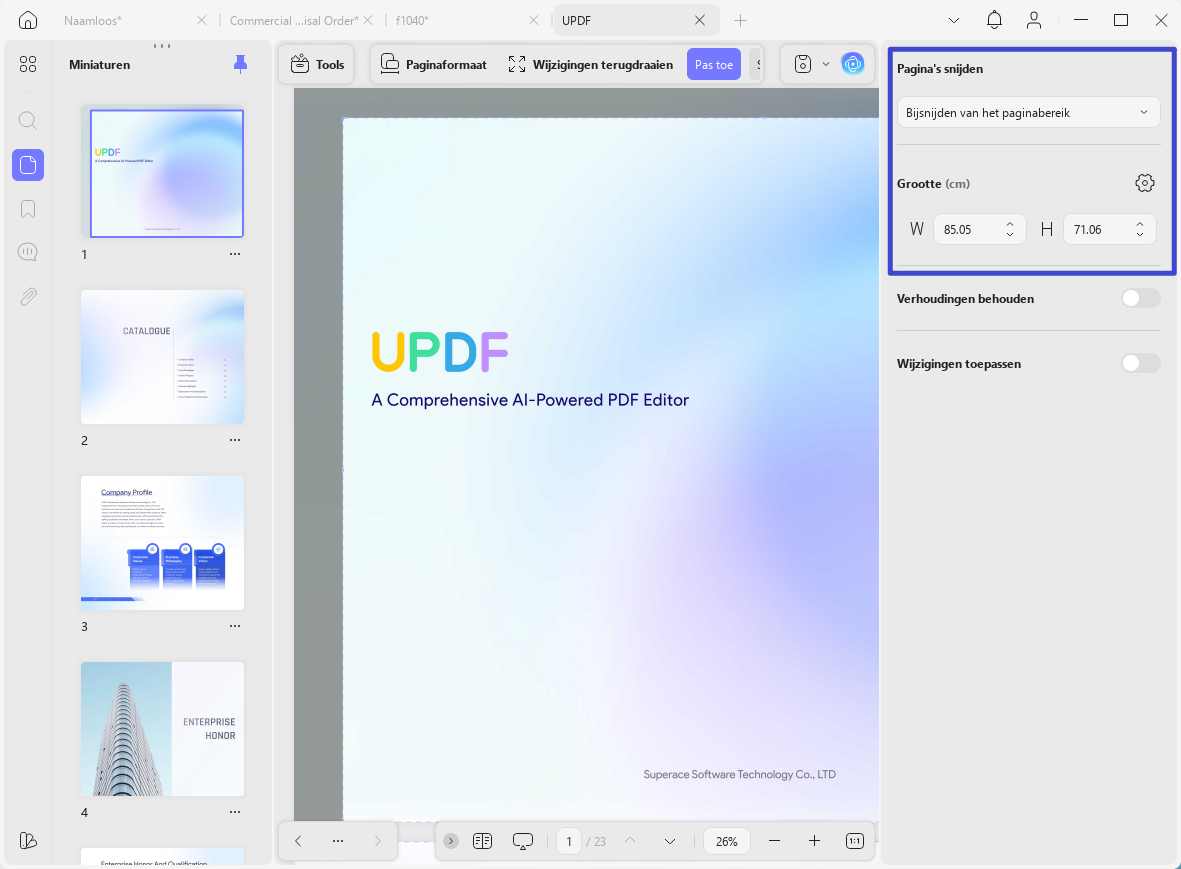Go back with the left arrow
The height and width of the screenshot is (869, 1181).
(298, 841)
